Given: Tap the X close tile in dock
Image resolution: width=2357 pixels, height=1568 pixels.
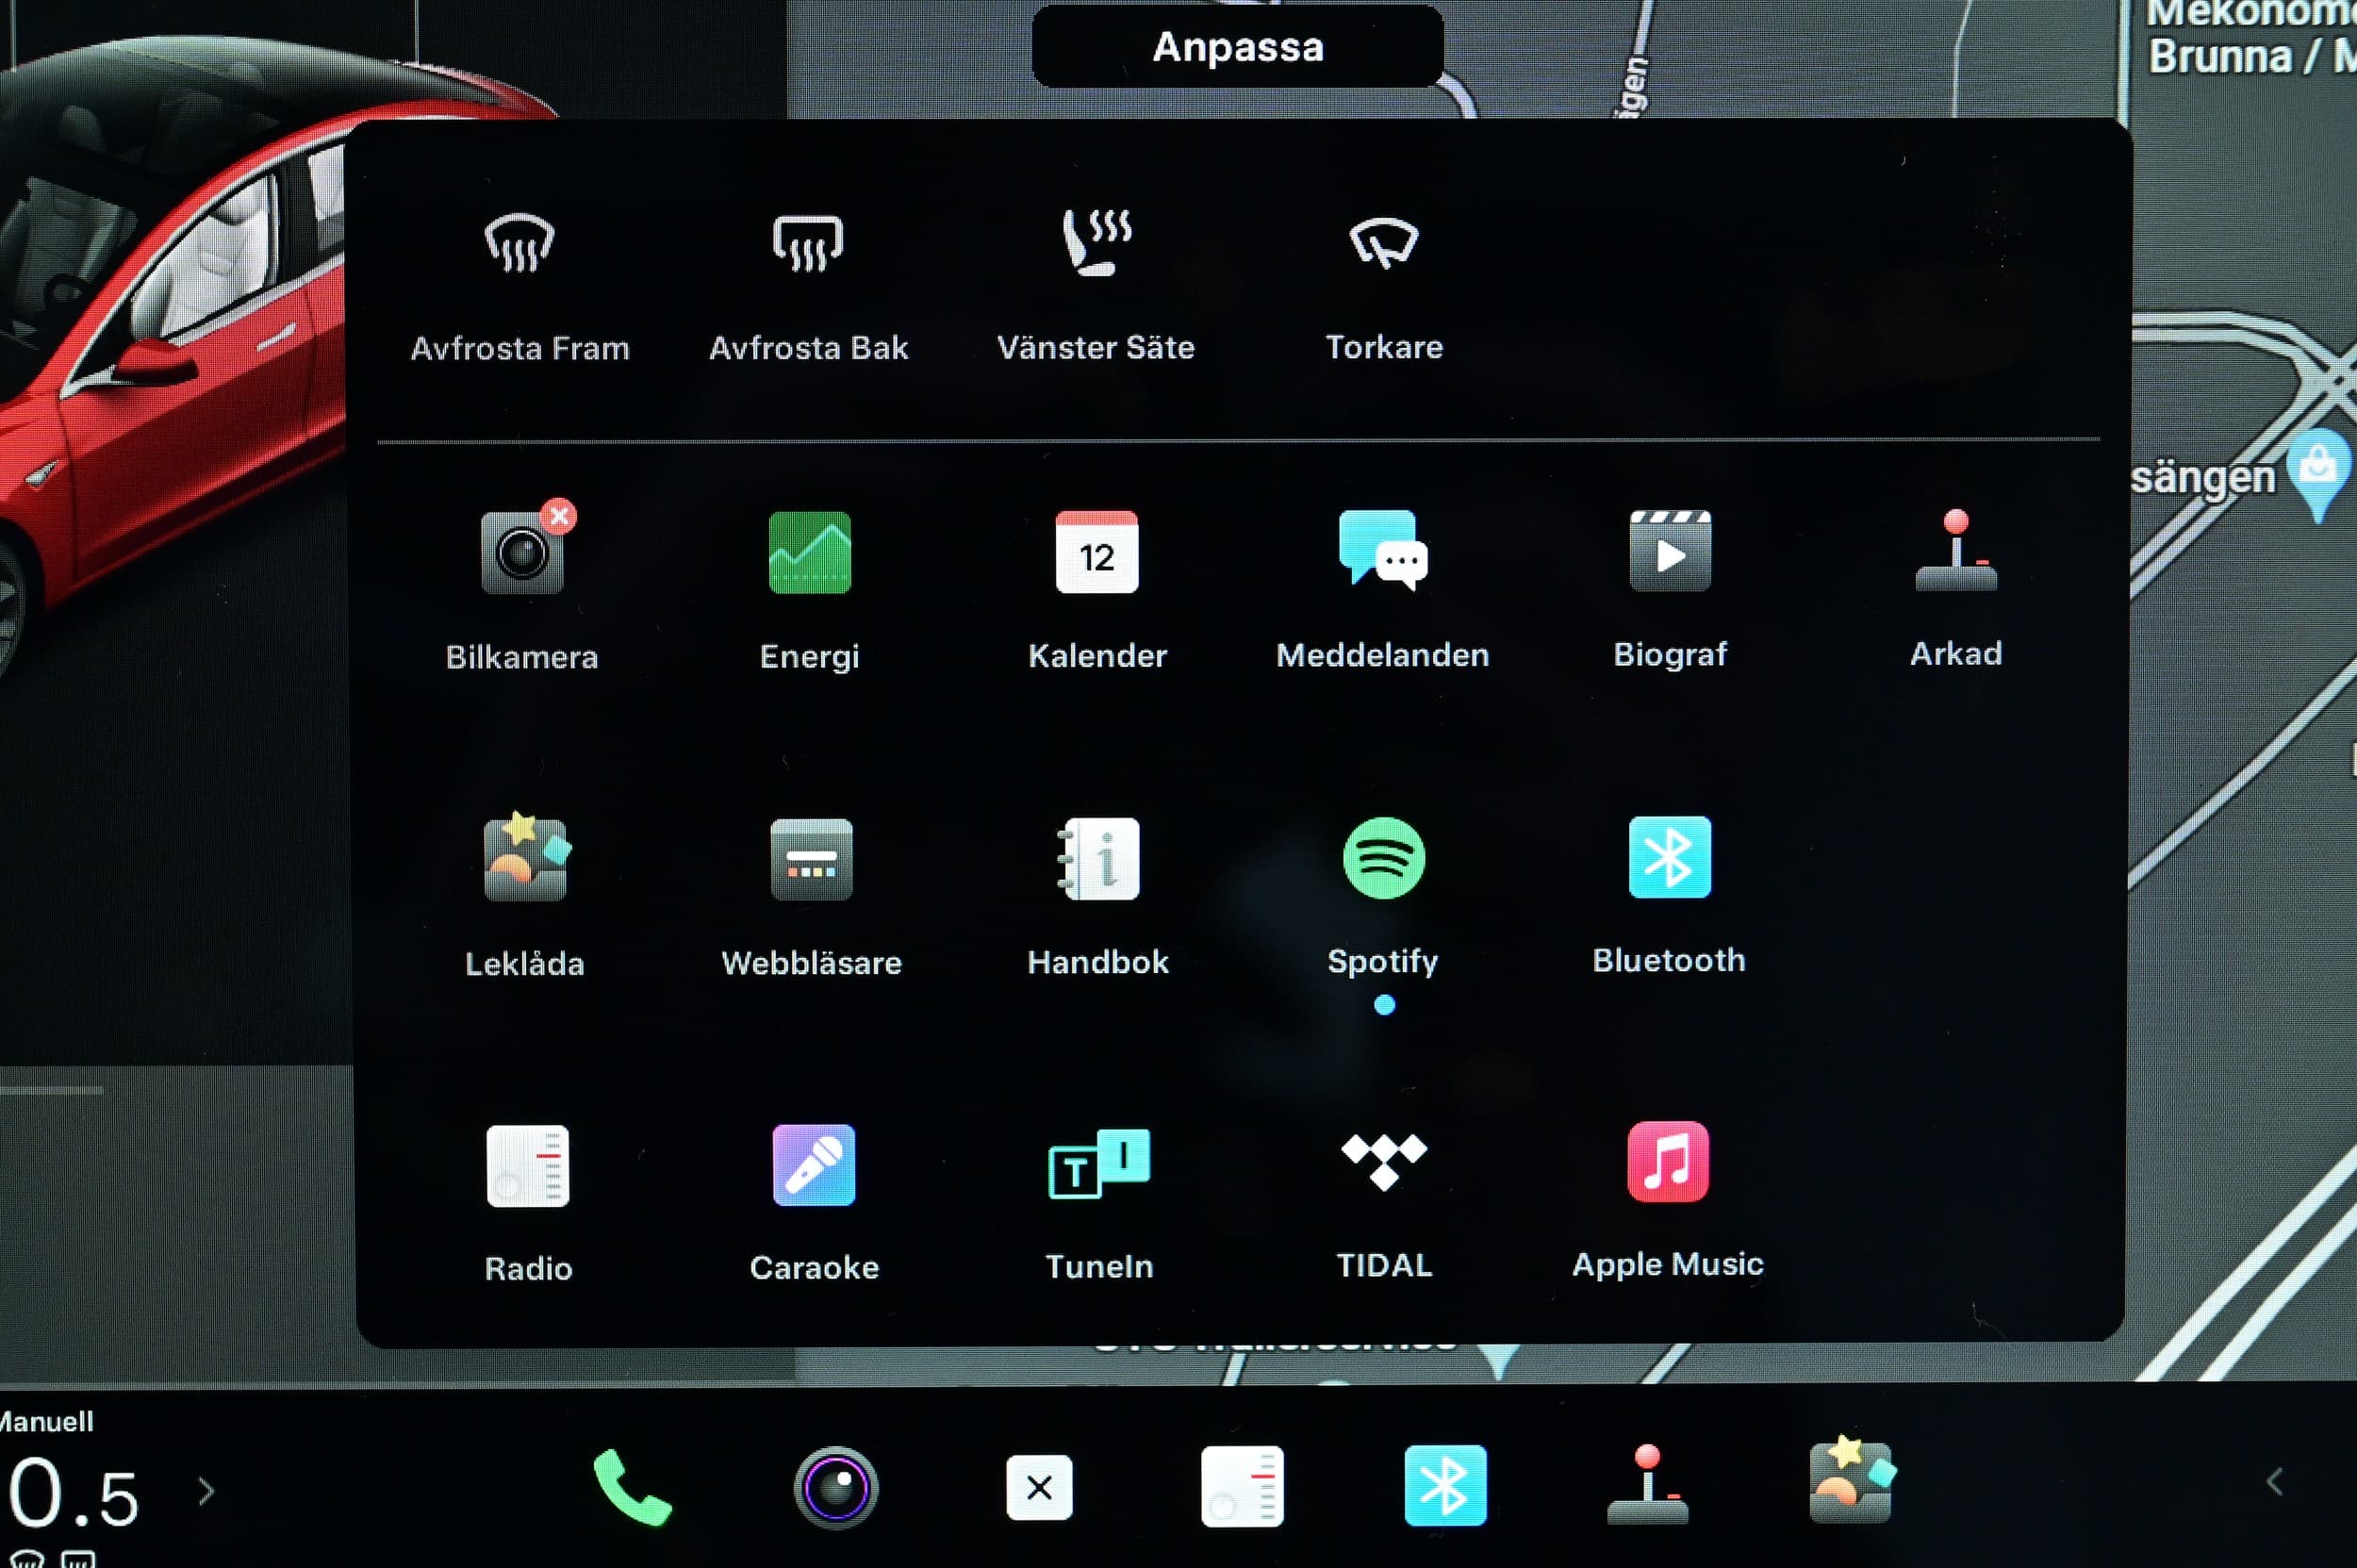Looking at the screenshot, I should 1039,1488.
